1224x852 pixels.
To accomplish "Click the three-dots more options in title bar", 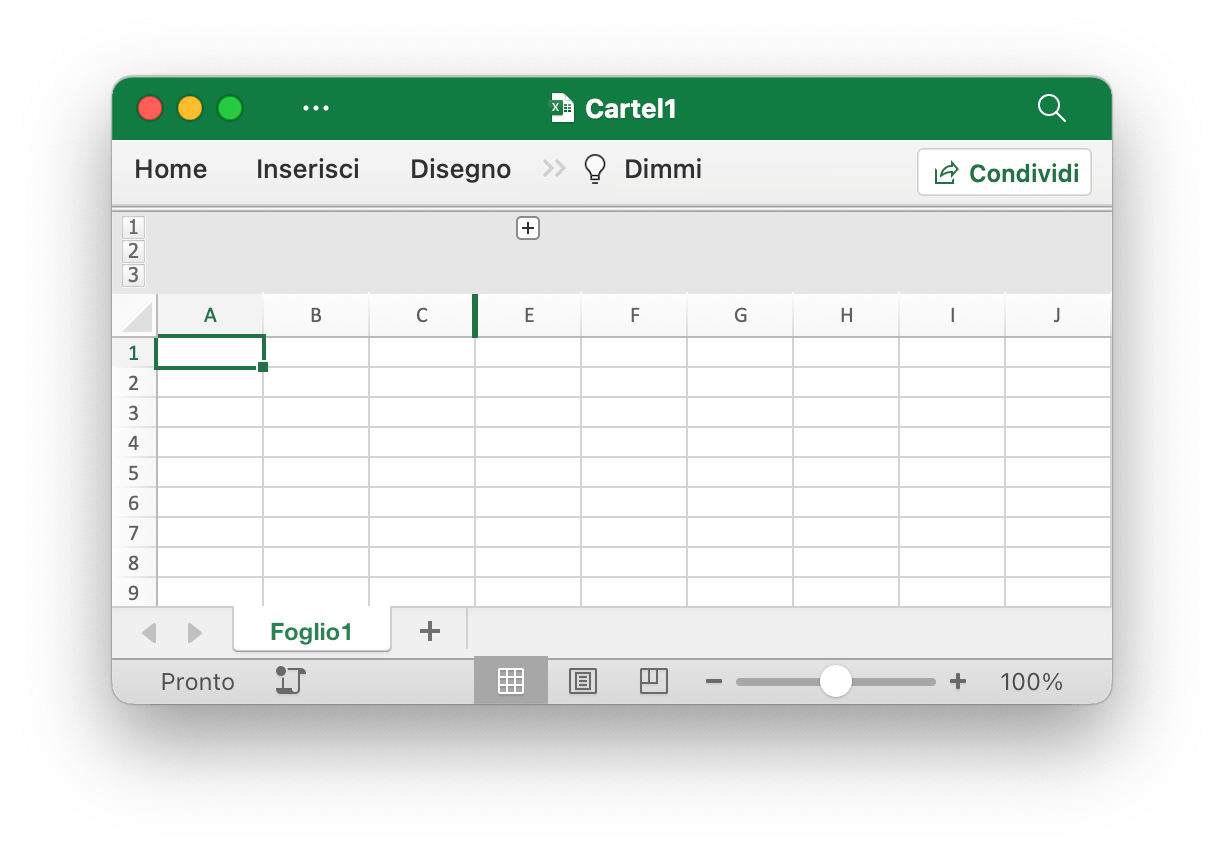I will [x=316, y=108].
